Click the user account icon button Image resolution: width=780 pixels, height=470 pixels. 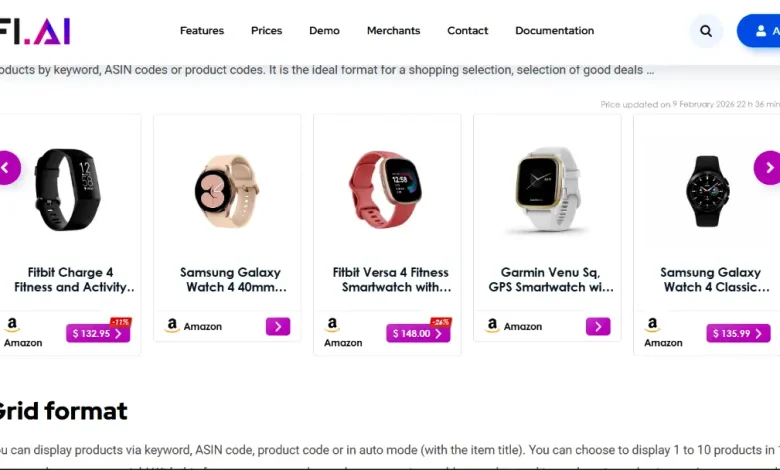pos(760,31)
